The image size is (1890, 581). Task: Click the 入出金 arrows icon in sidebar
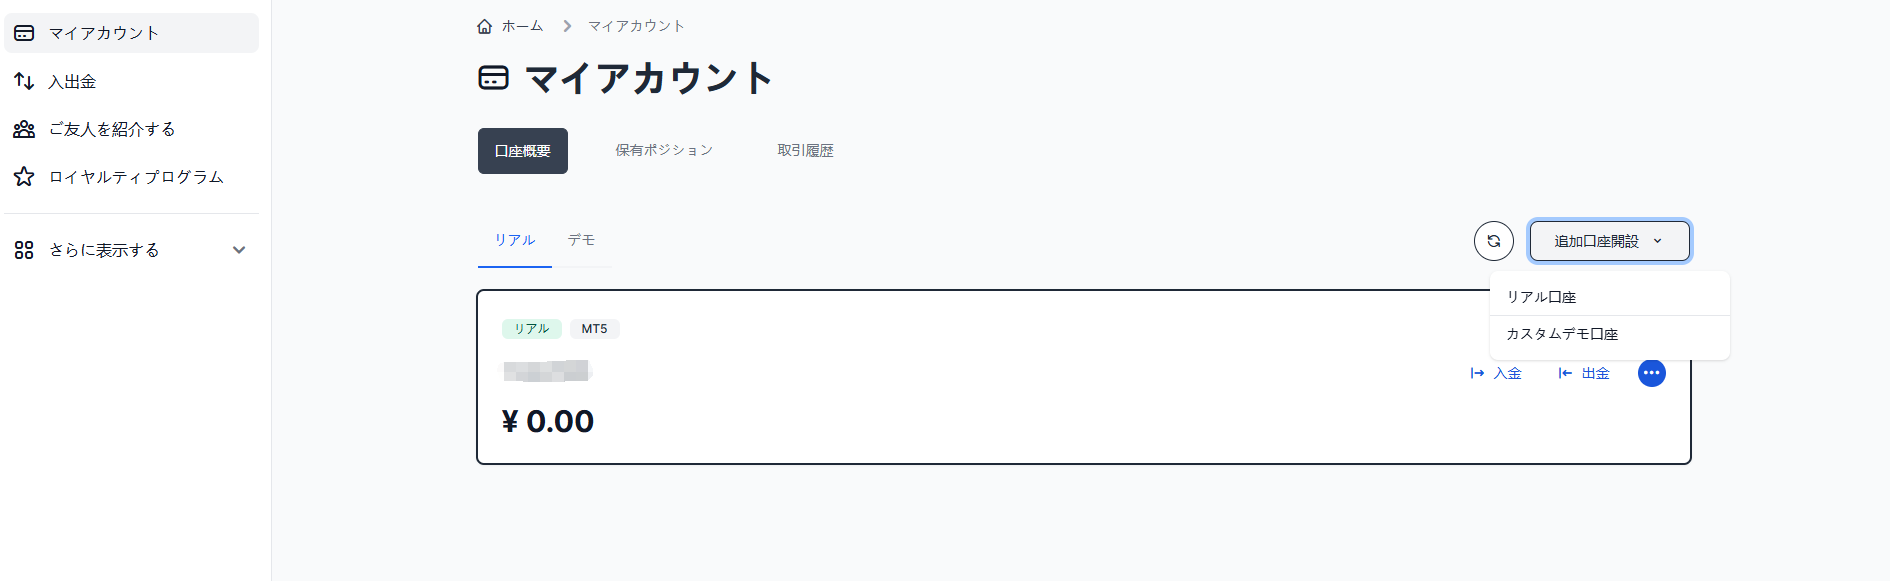(24, 81)
